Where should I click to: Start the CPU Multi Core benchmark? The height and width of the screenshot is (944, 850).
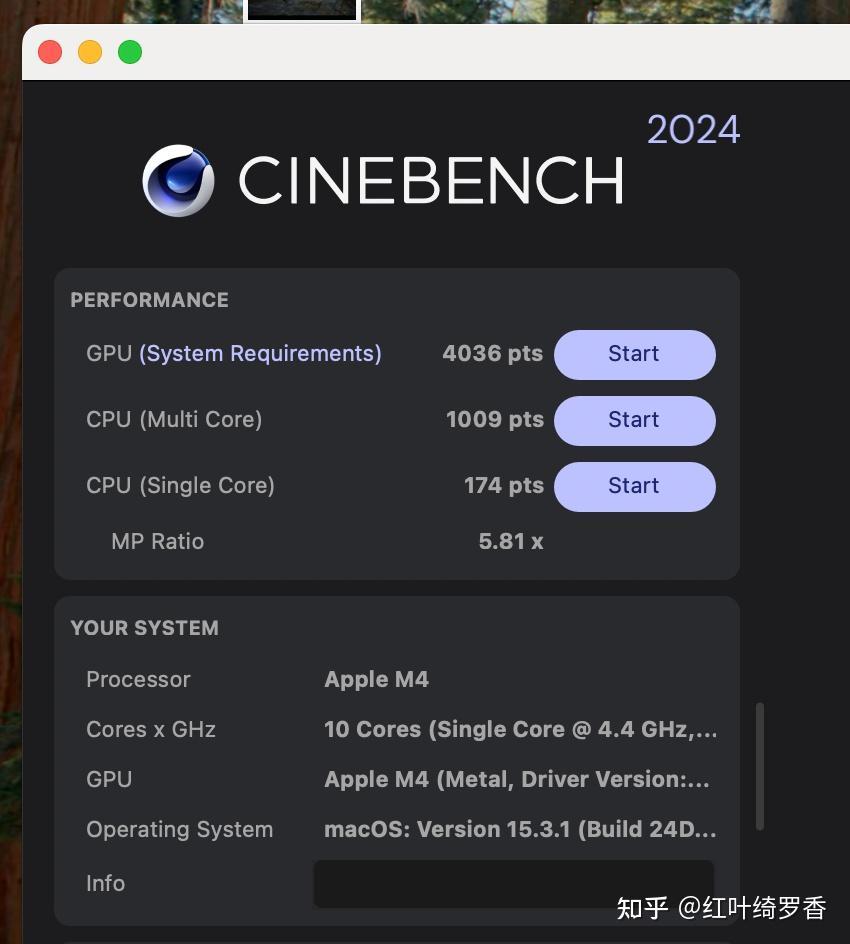(634, 420)
